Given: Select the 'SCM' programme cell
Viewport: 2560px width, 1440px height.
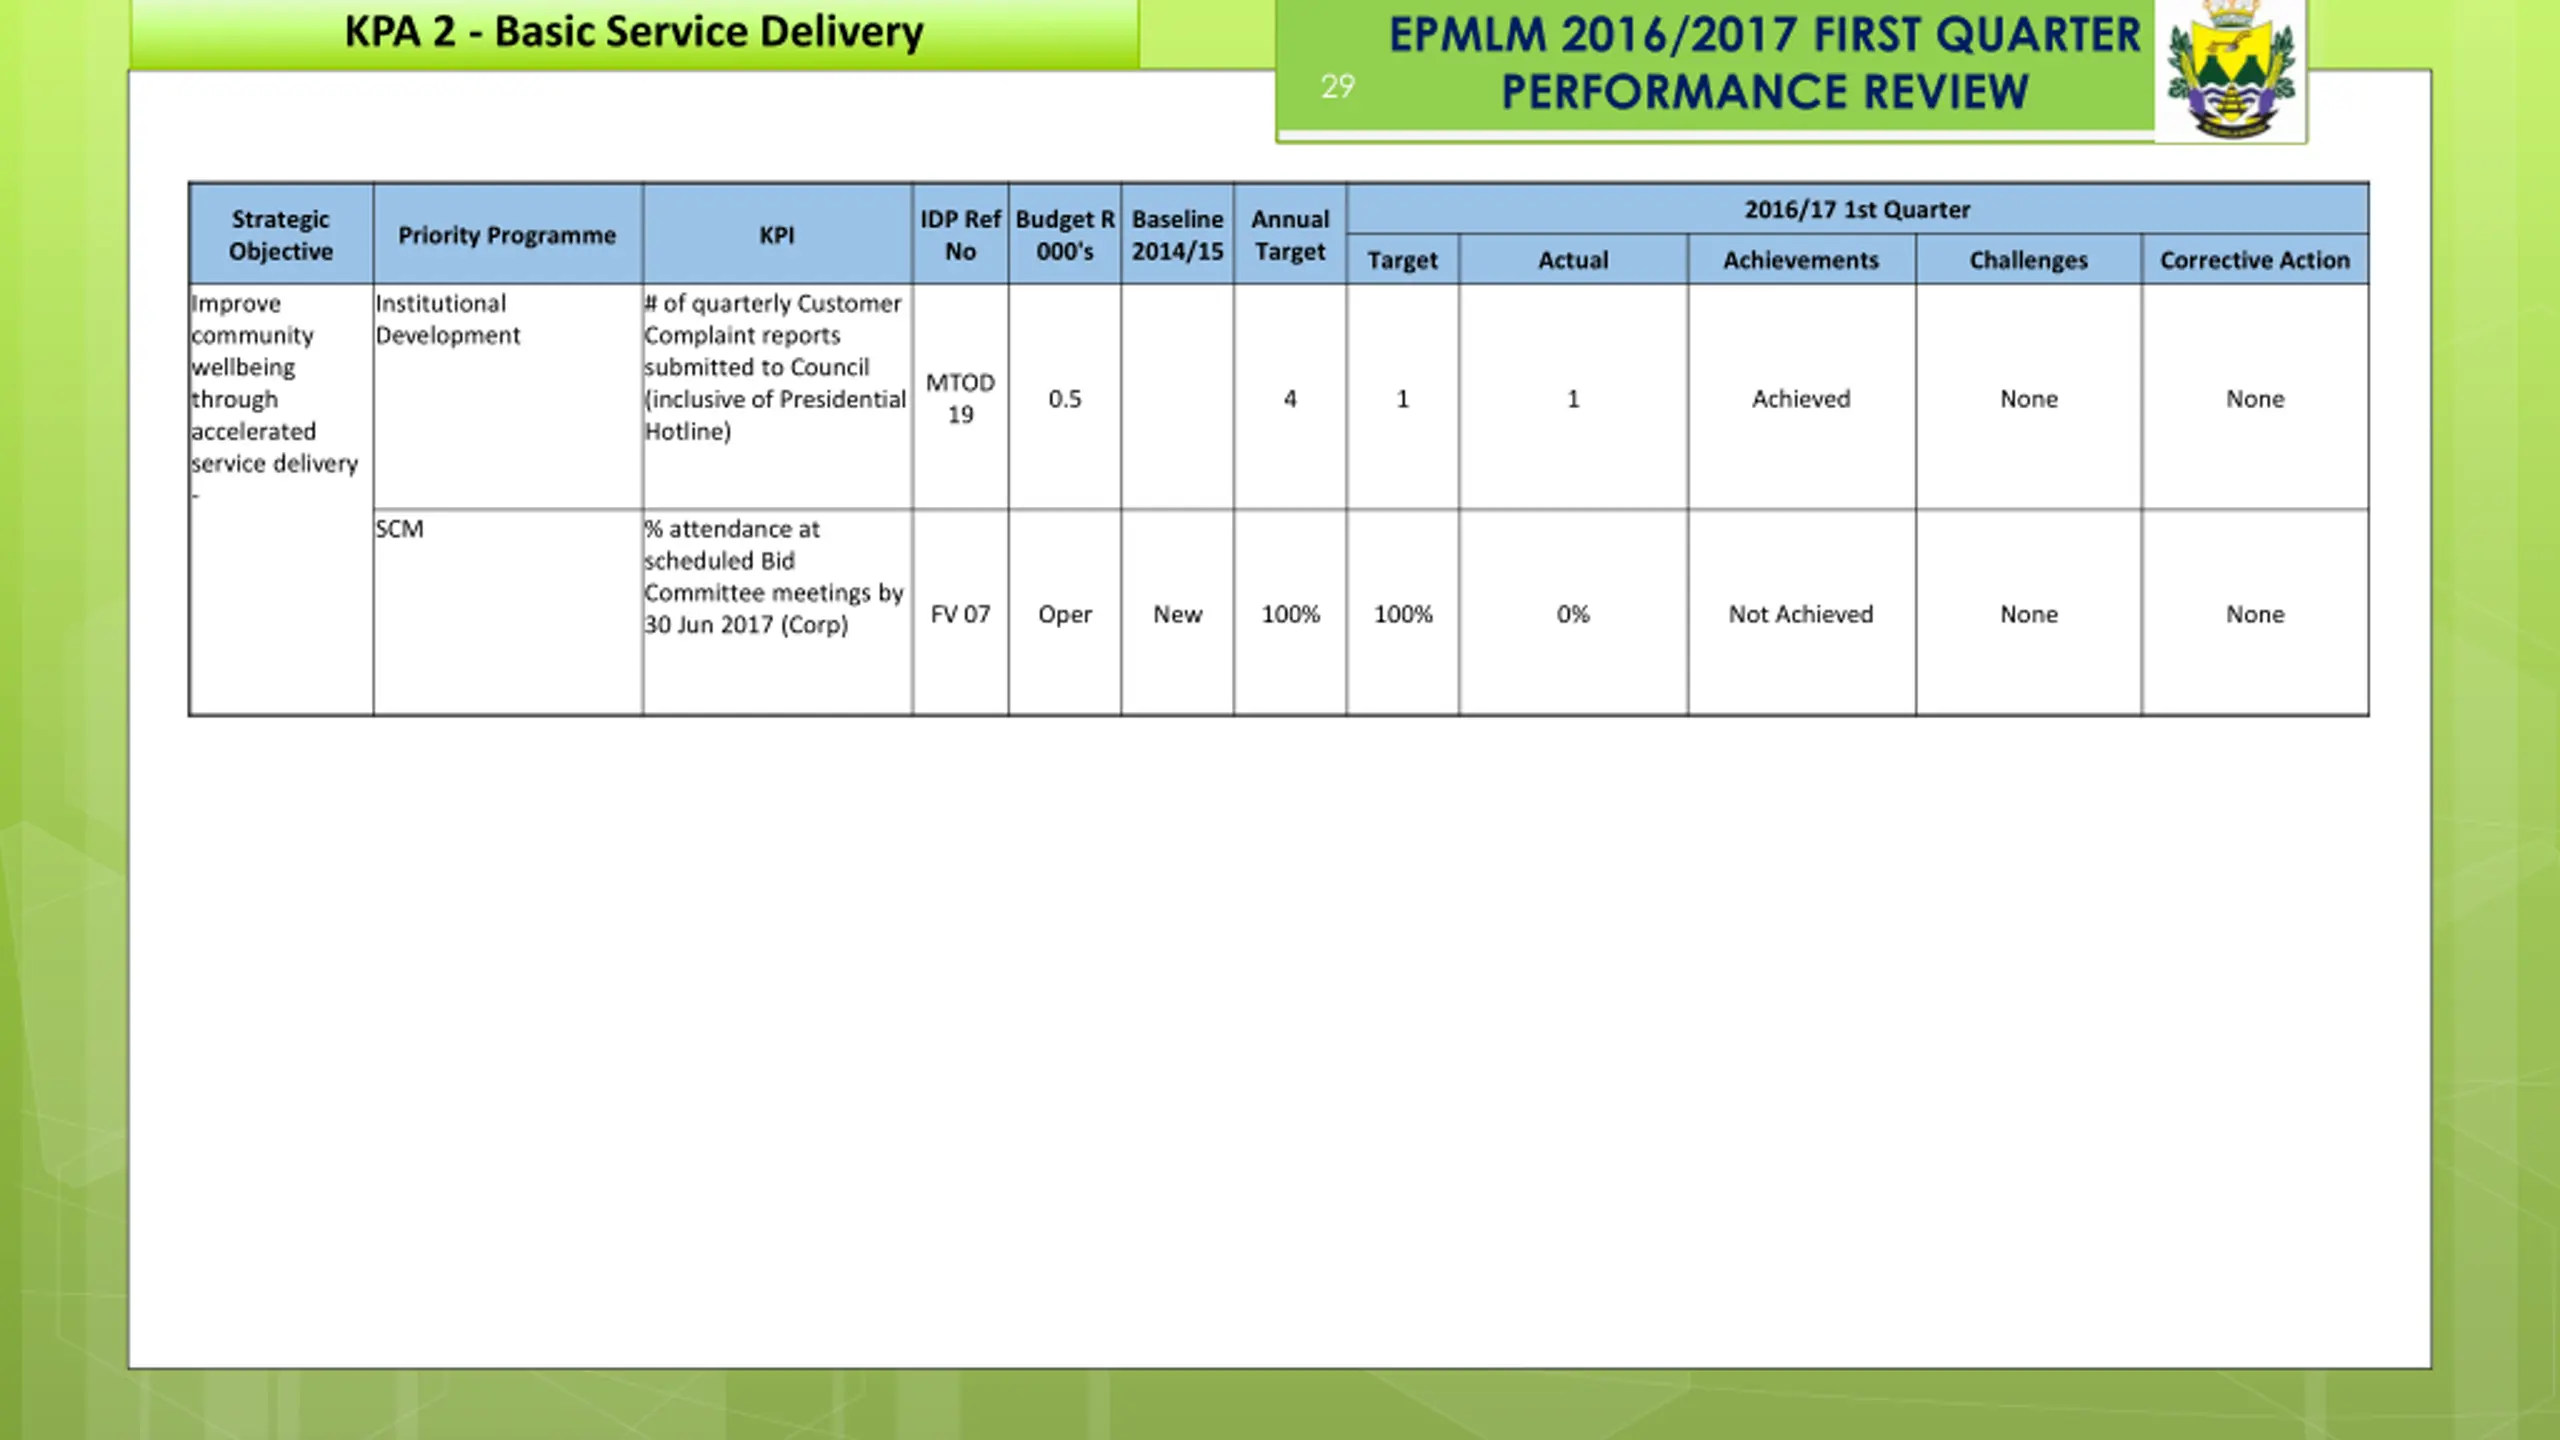Looking at the screenshot, I should click(x=508, y=613).
